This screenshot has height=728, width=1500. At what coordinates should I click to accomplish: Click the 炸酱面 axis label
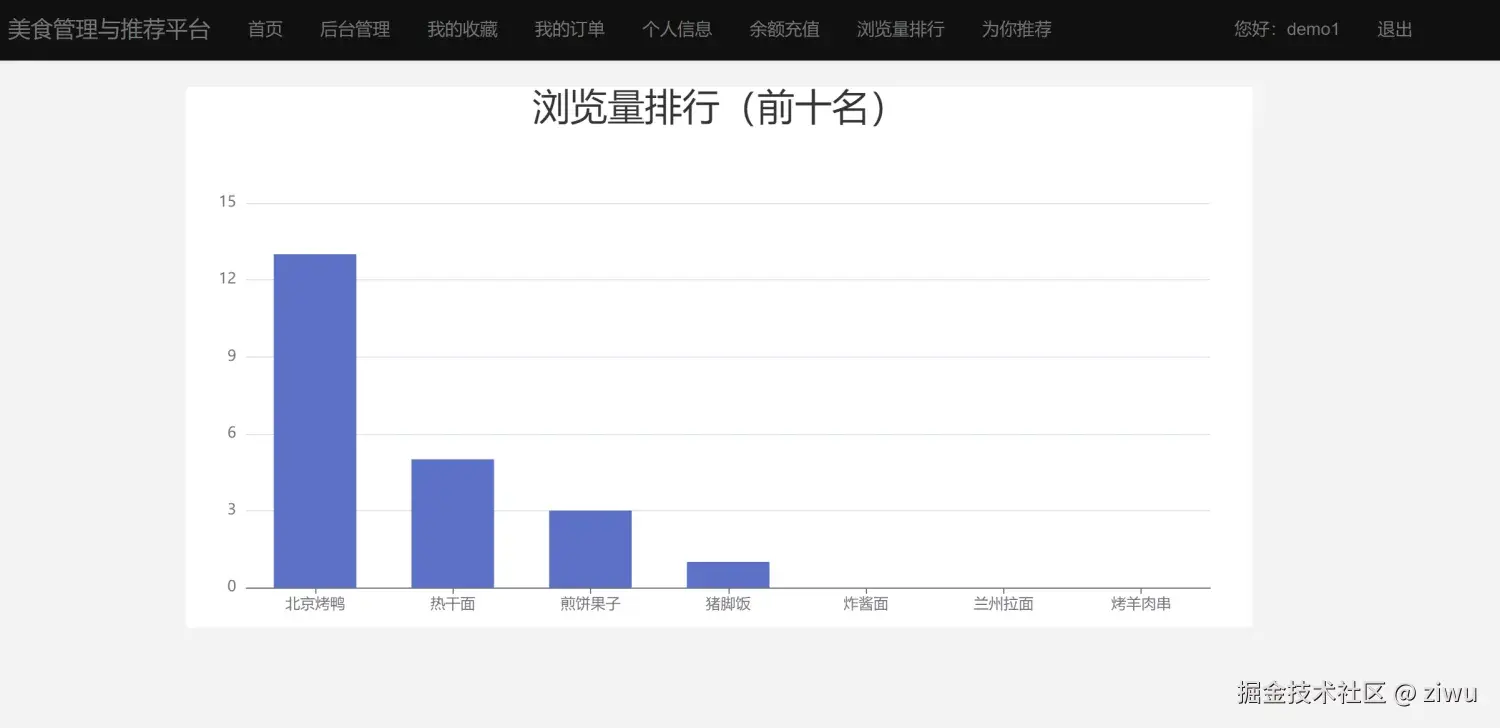[866, 604]
